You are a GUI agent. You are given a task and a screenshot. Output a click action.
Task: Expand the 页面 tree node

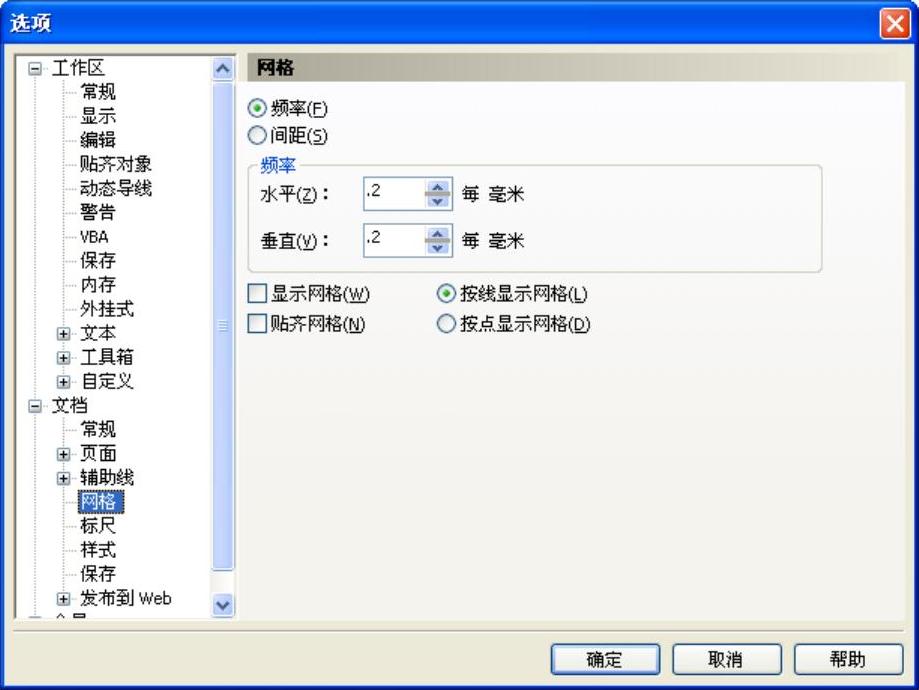[x=63, y=454]
